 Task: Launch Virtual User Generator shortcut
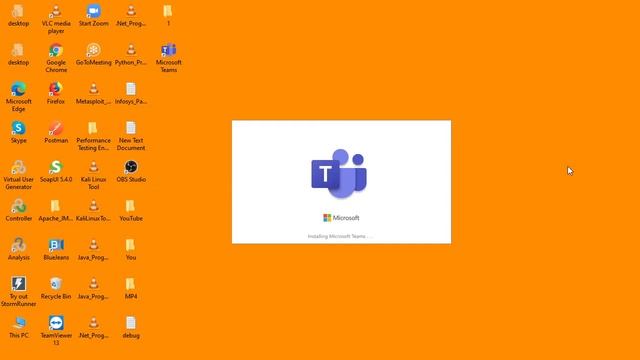pos(18,175)
